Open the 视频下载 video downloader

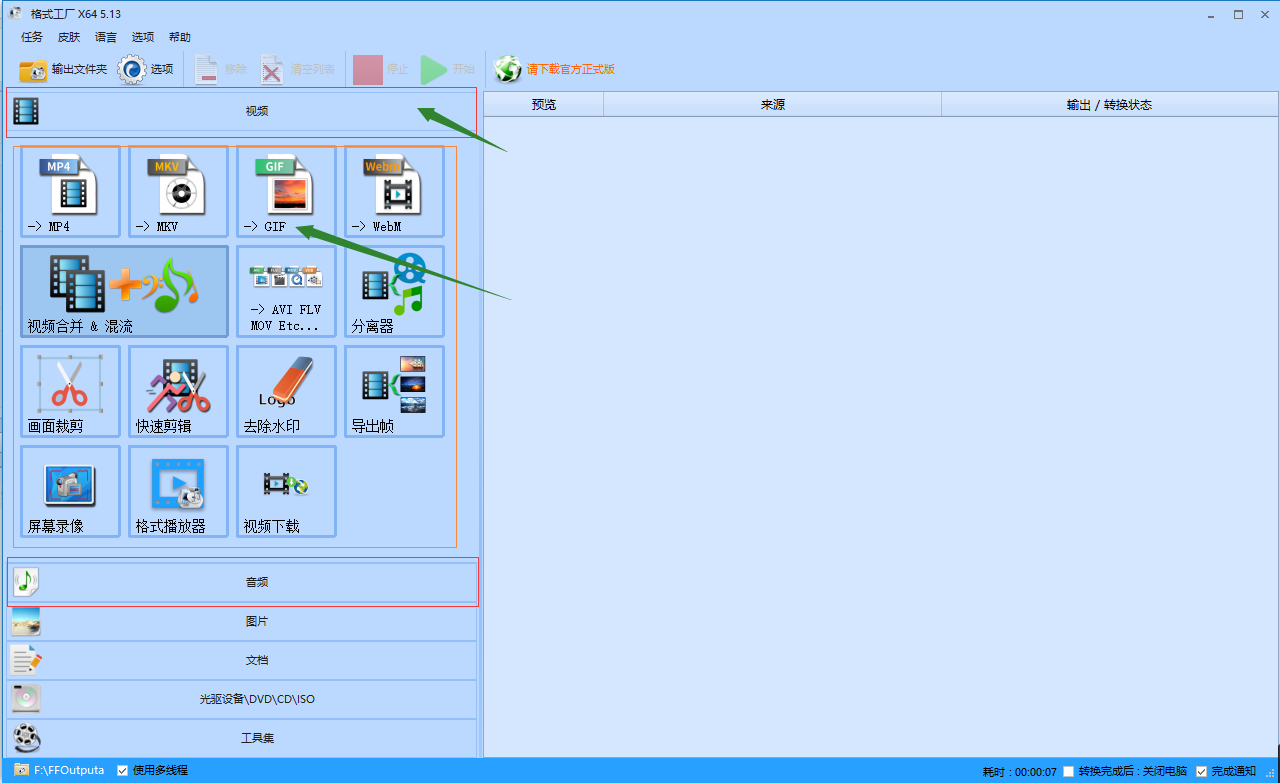(x=286, y=492)
